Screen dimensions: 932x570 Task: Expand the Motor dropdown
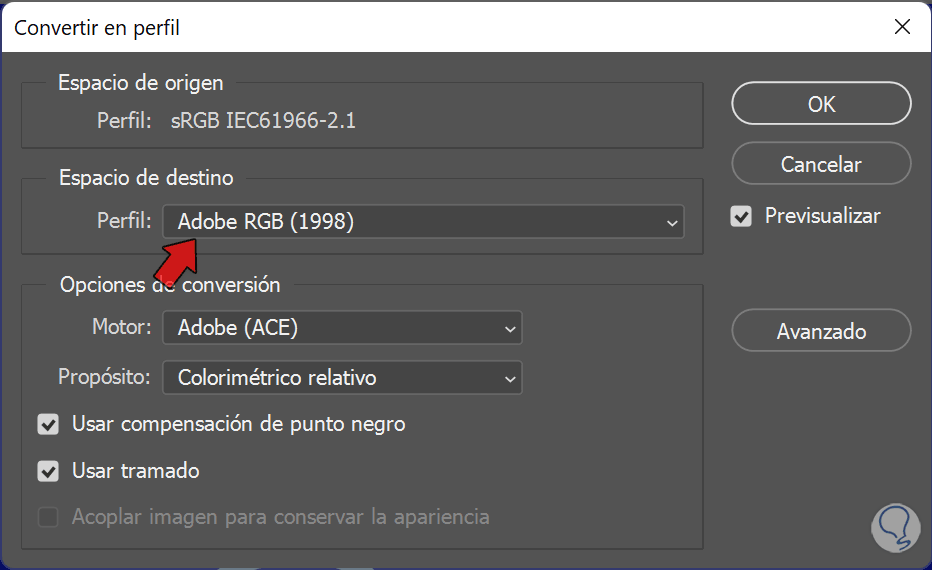(x=342, y=327)
